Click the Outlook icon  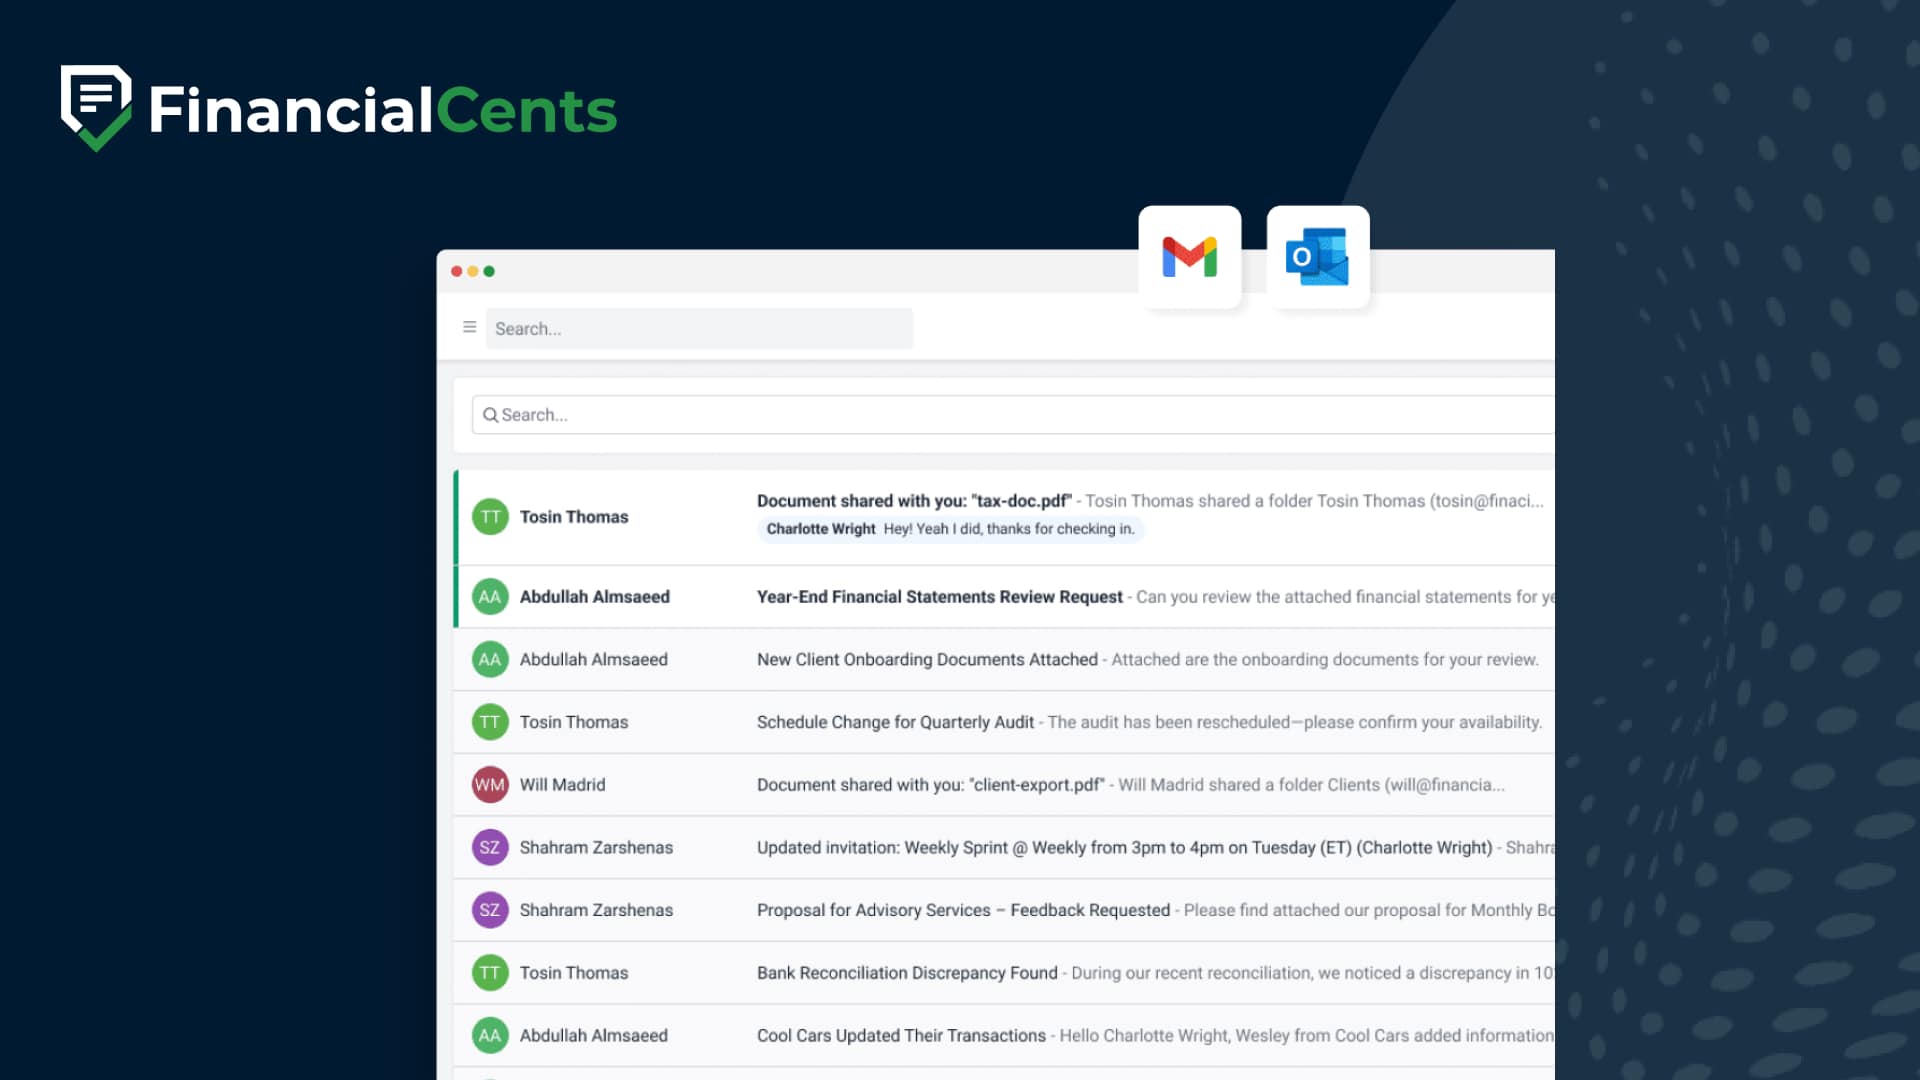pos(1317,257)
